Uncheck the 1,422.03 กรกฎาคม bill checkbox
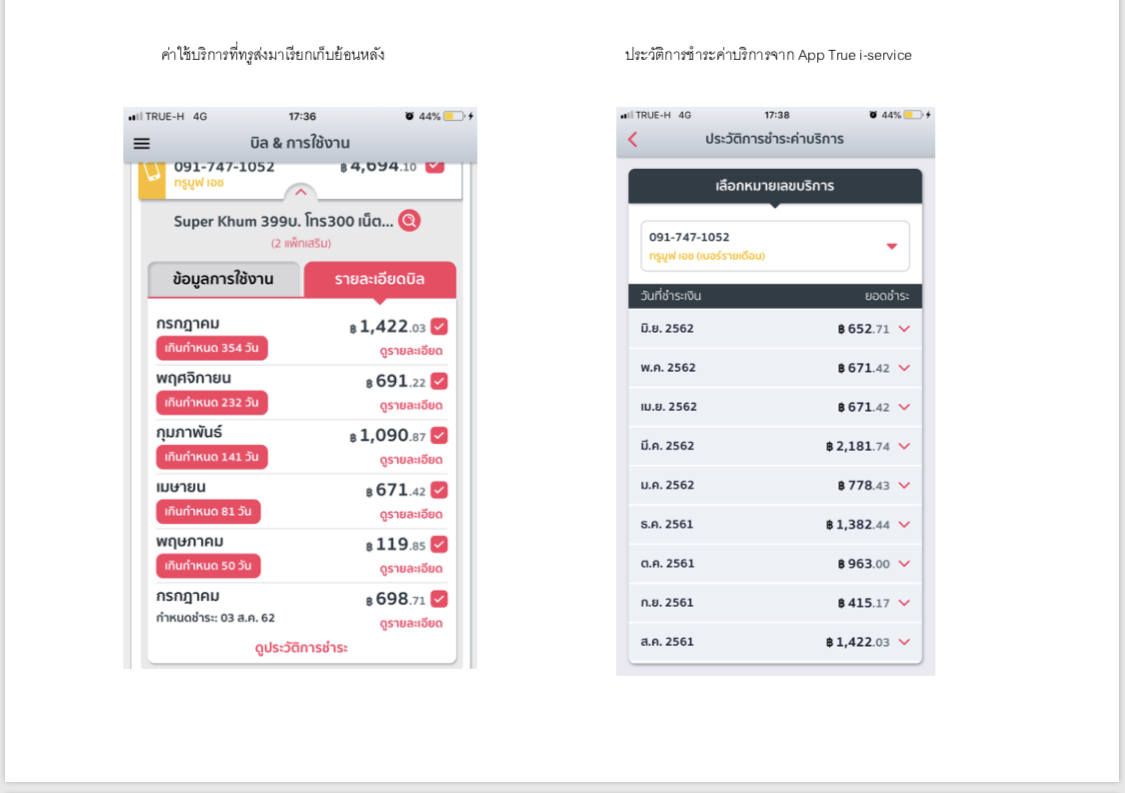 tap(439, 327)
